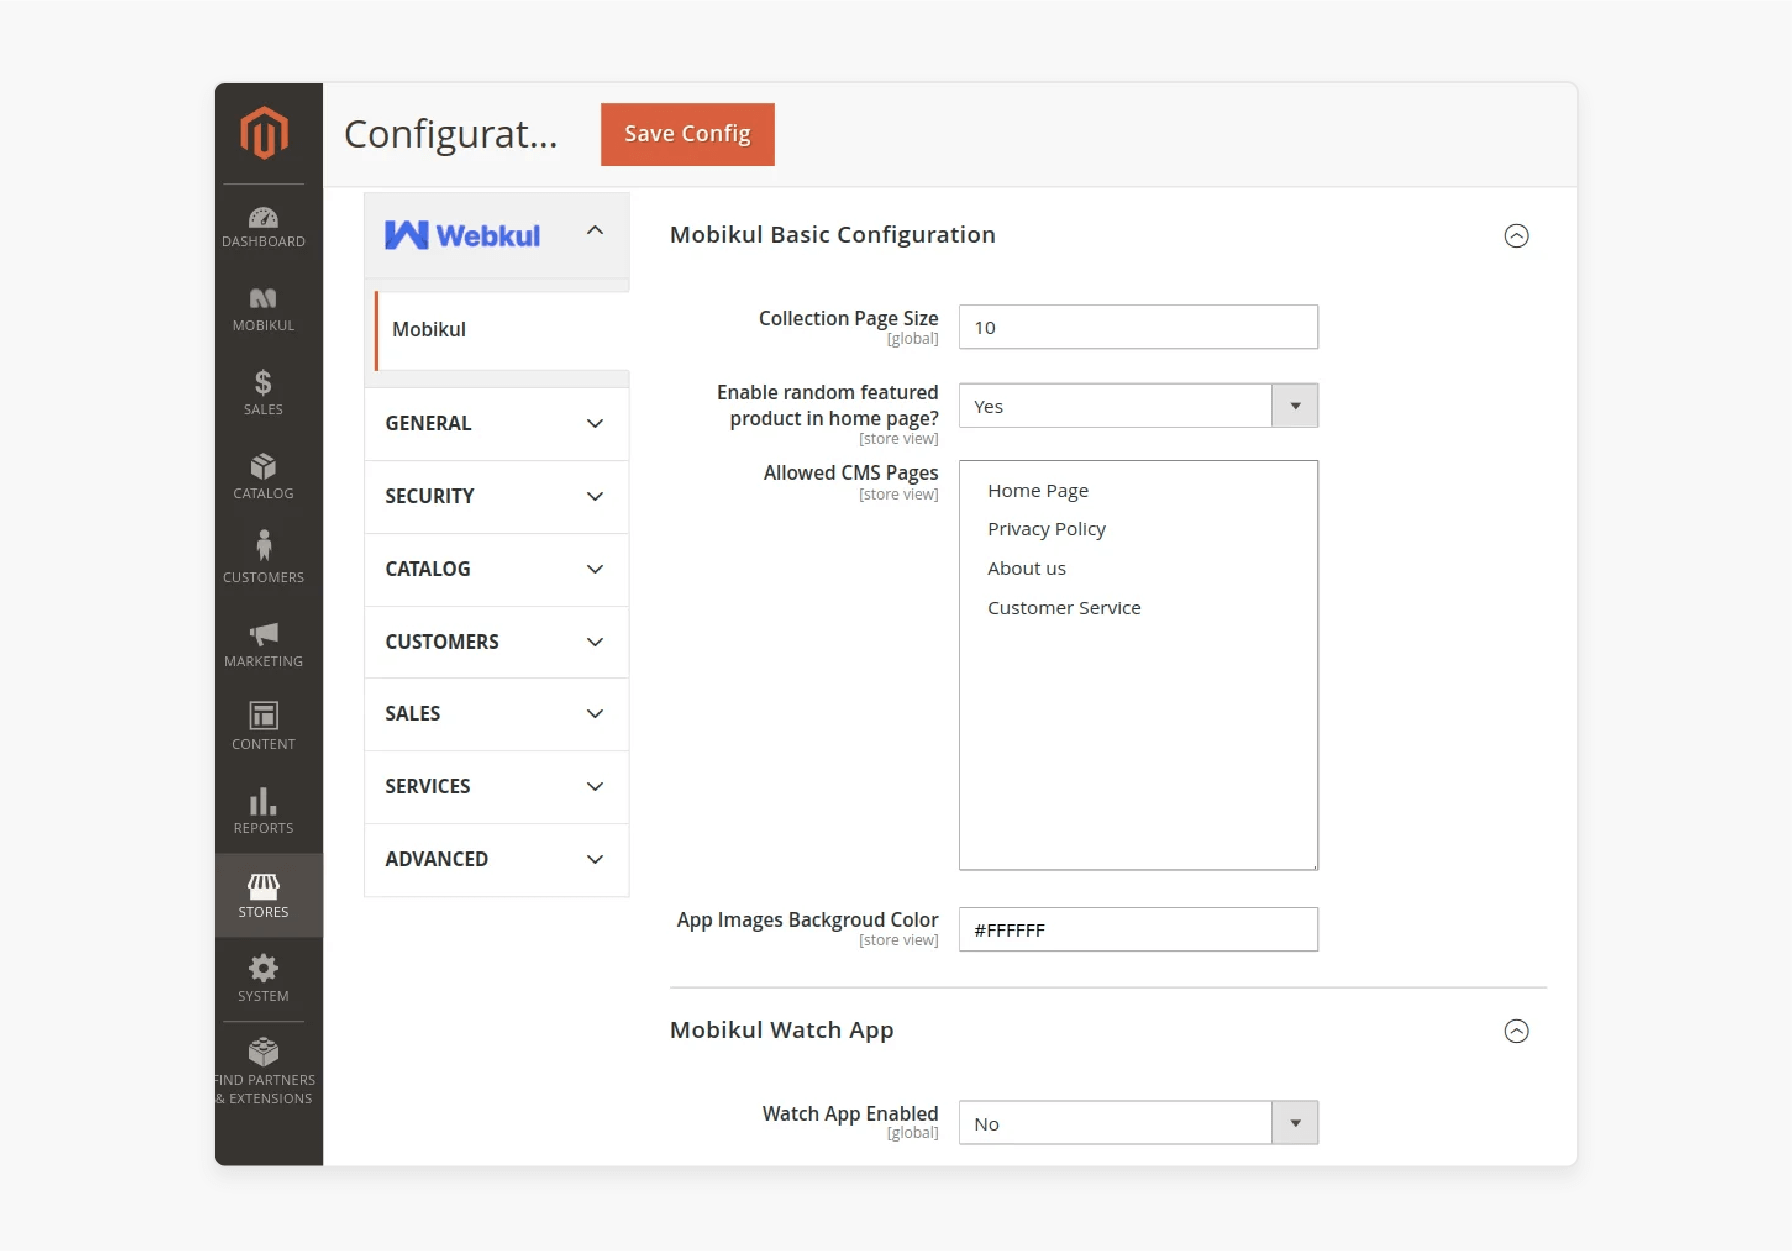The height and width of the screenshot is (1251, 1792).
Task: Open the Customers sidebar menu icon
Action: pyautogui.click(x=263, y=545)
